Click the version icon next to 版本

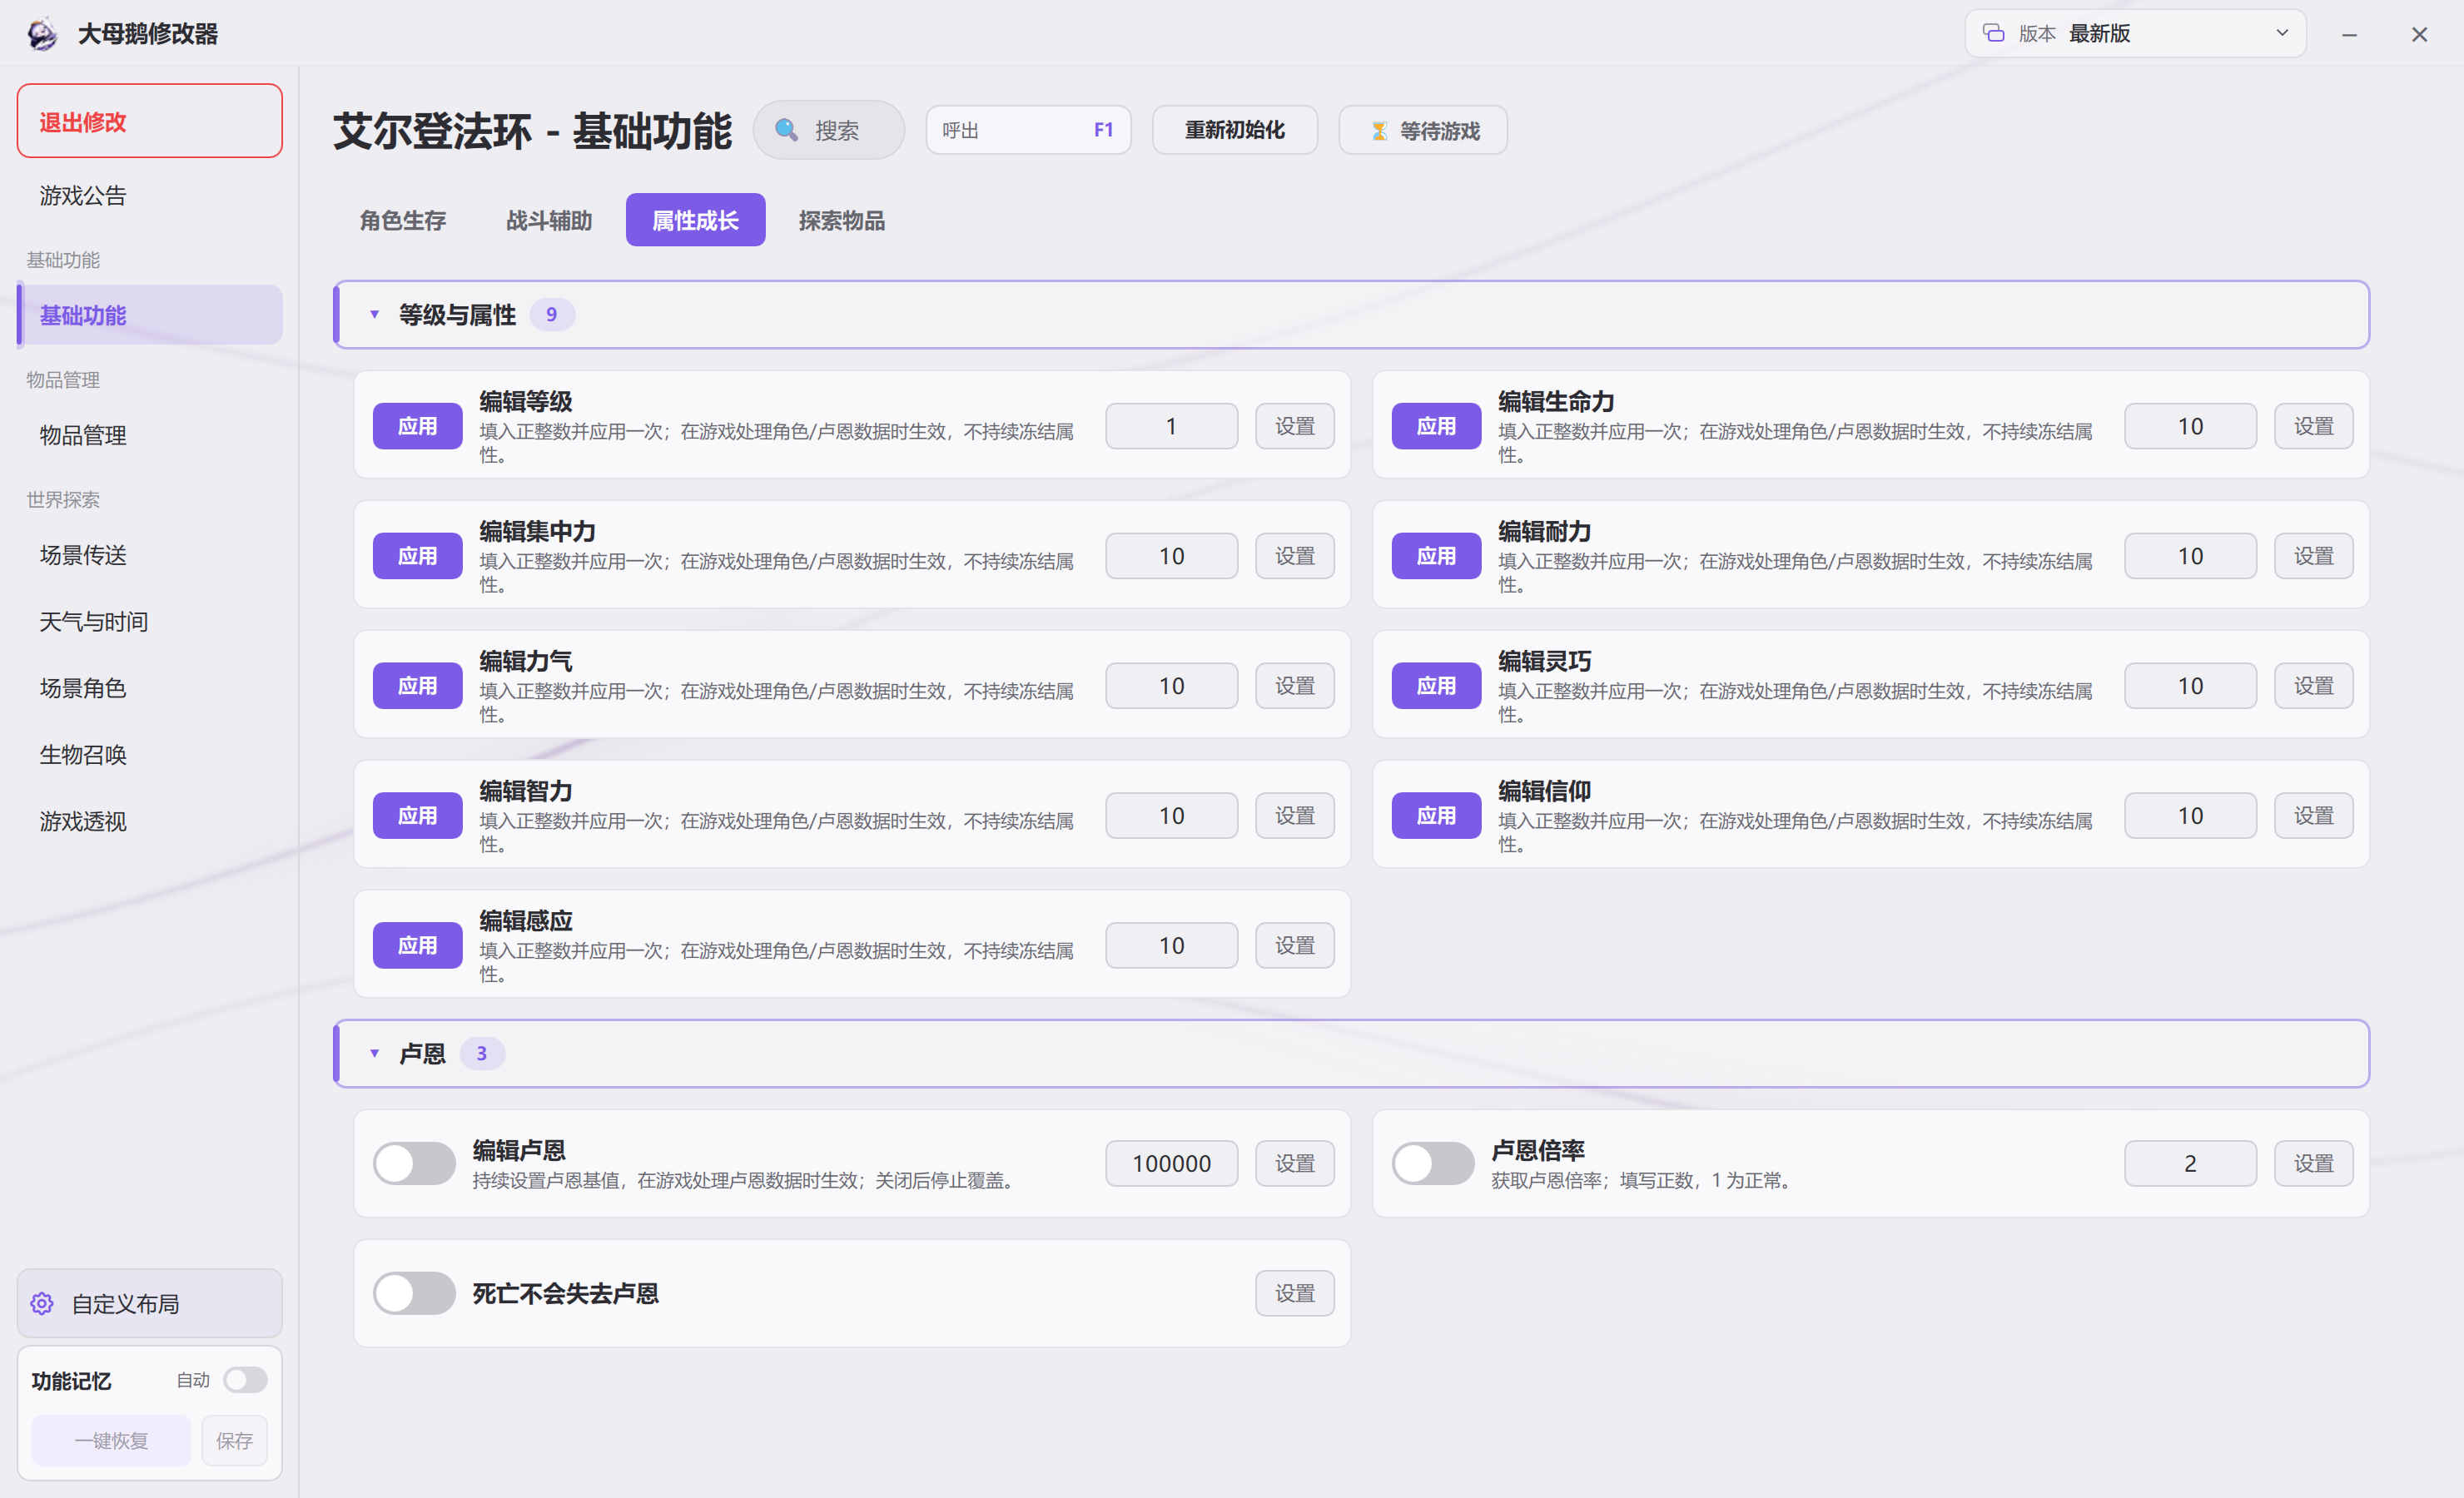pyautogui.click(x=1993, y=33)
